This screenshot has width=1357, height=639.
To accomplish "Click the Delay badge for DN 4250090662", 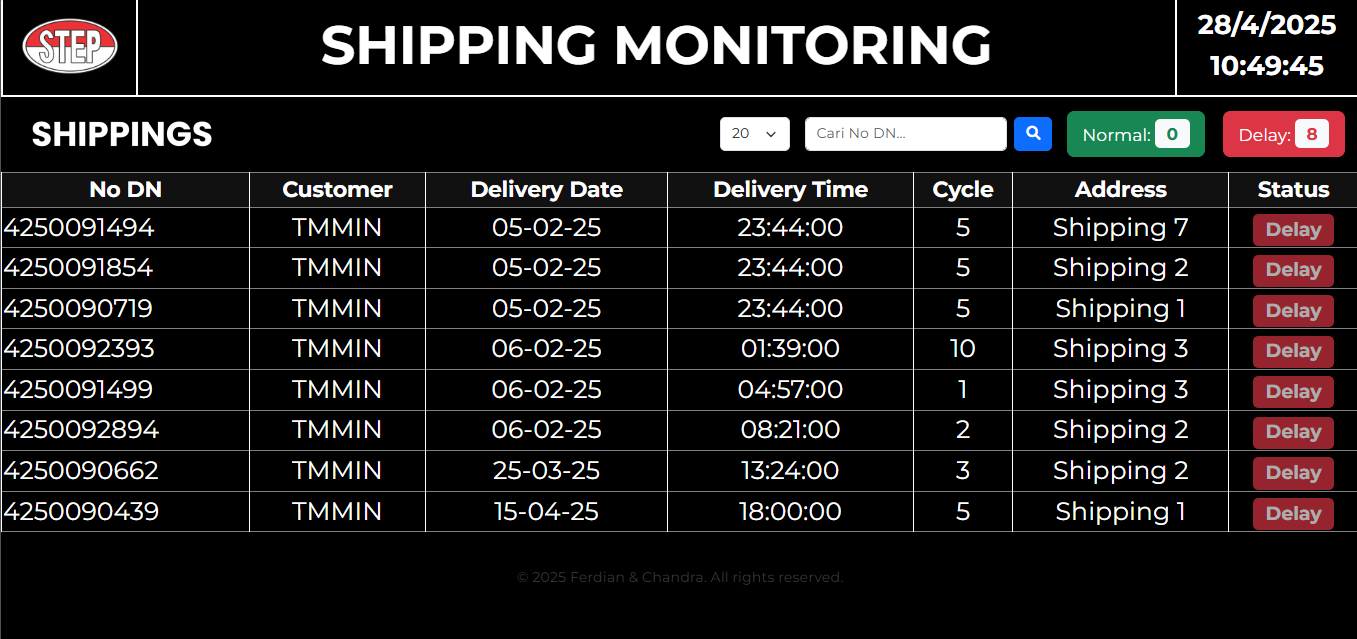I will (x=1293, y=473).
